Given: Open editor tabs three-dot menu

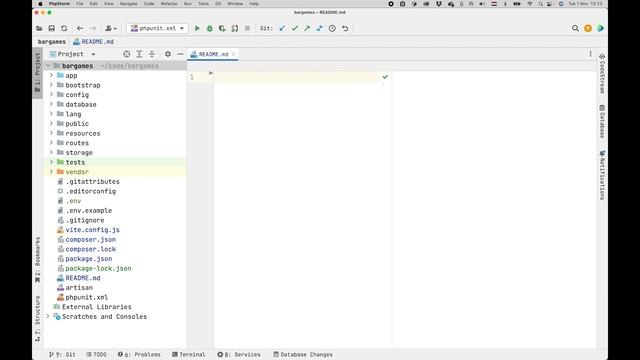Looking at the screenshot, I should [x=590, y=54].
